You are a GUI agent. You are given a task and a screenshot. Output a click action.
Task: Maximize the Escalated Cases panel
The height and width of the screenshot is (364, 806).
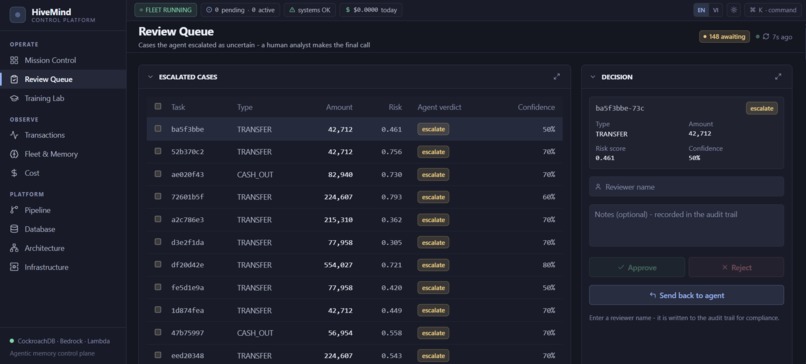(557, 77)
